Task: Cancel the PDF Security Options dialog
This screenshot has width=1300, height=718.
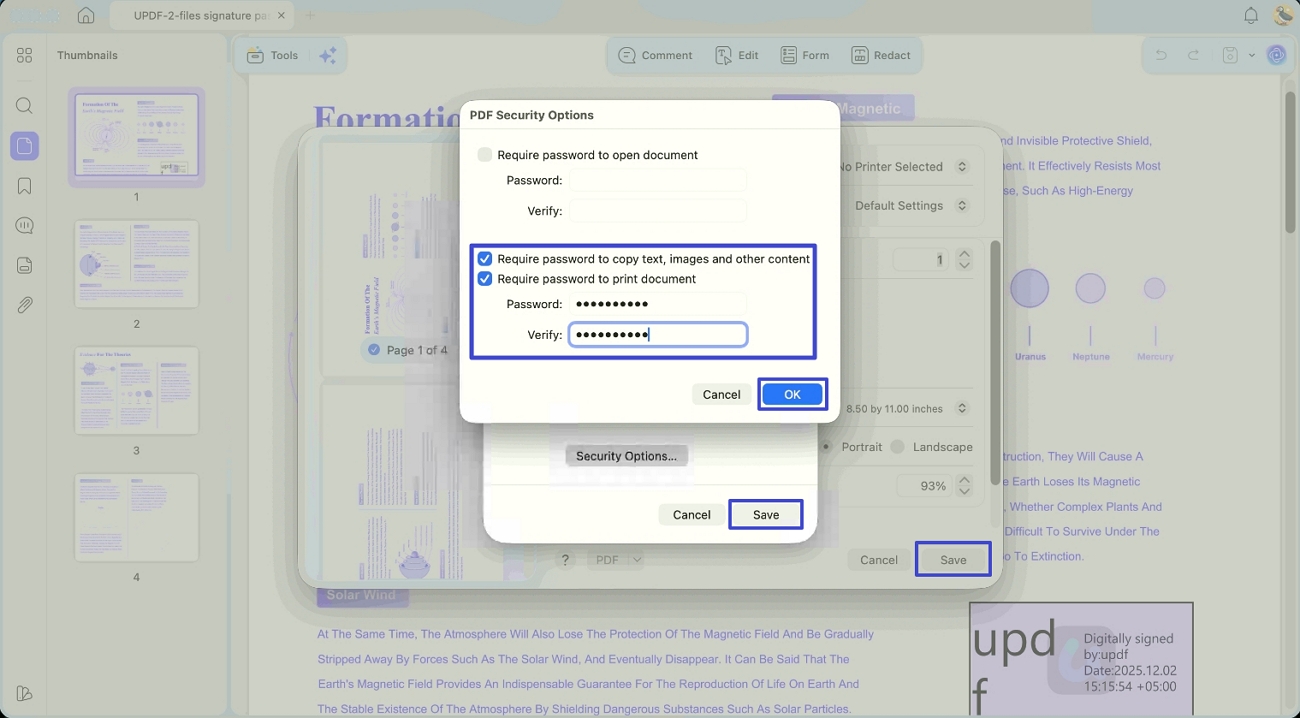Action: [x=721, y=395]
